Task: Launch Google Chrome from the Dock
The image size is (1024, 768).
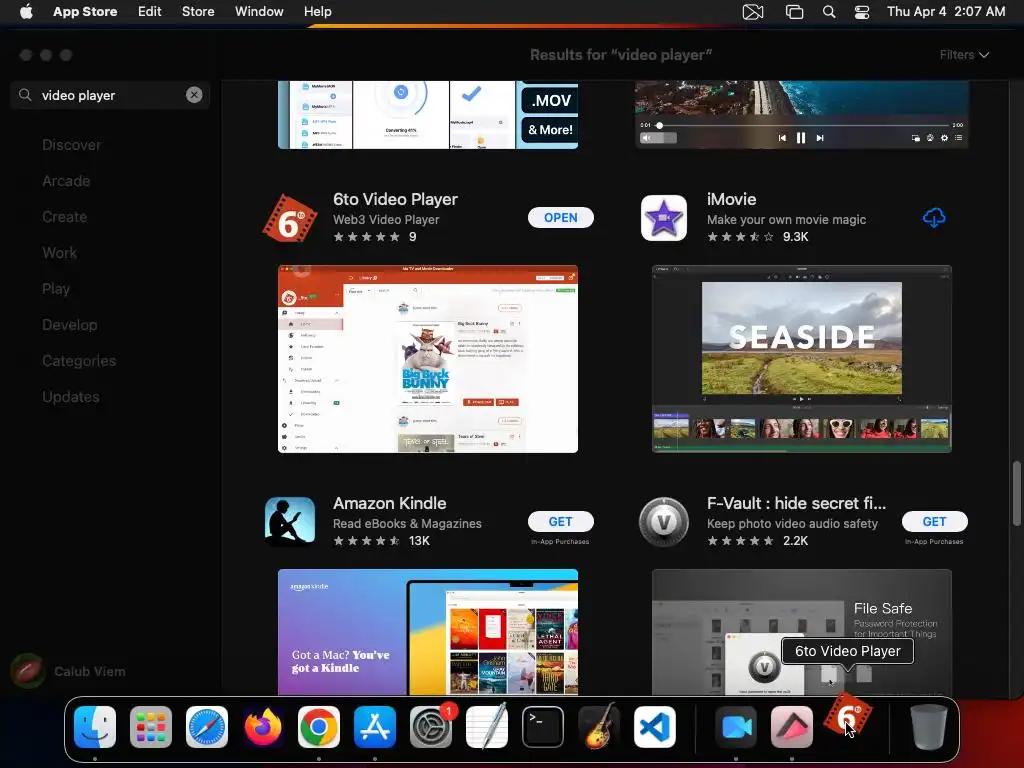Action: pyautogui.click(x=319, y=727)
